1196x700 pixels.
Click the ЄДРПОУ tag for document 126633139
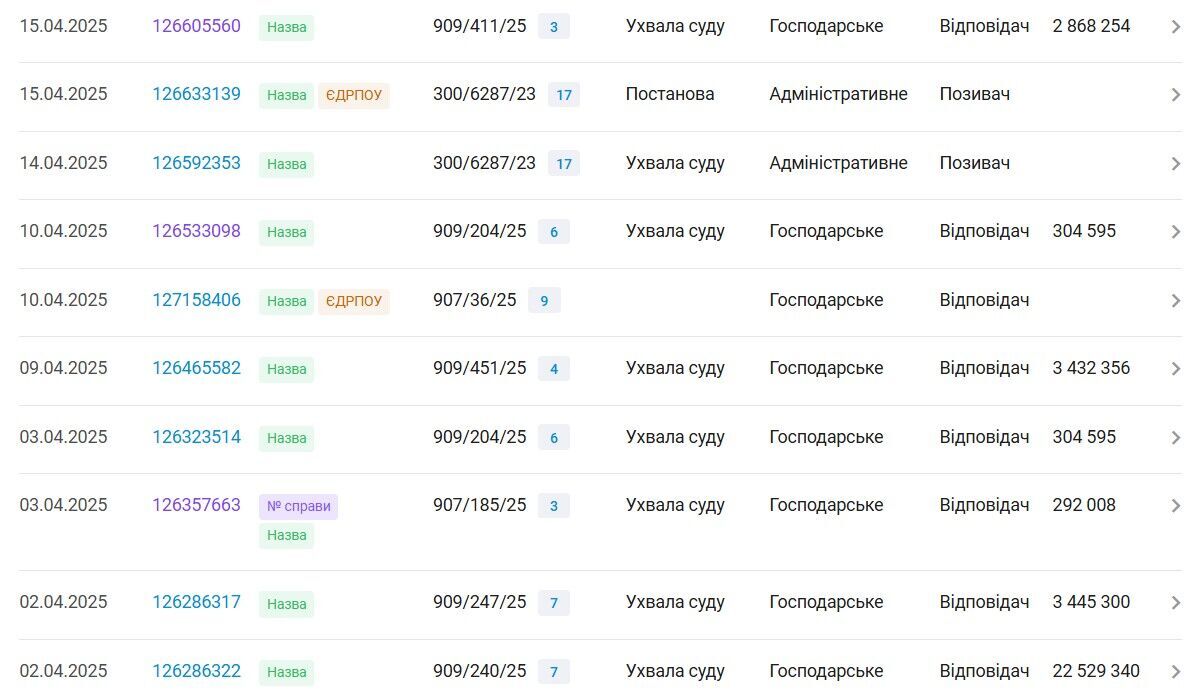354,95
